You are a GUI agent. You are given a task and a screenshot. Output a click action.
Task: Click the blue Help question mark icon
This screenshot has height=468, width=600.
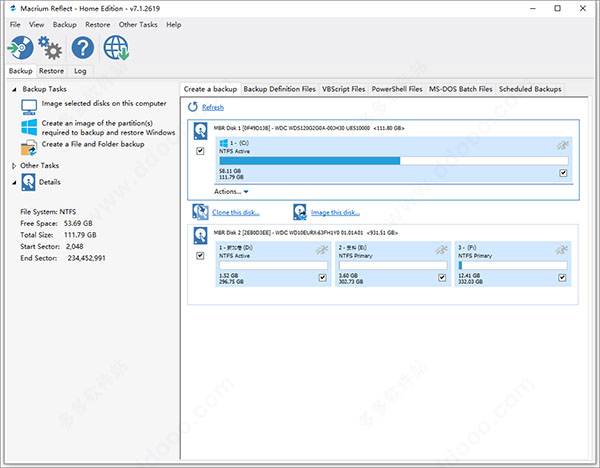[x=83, y=47]
